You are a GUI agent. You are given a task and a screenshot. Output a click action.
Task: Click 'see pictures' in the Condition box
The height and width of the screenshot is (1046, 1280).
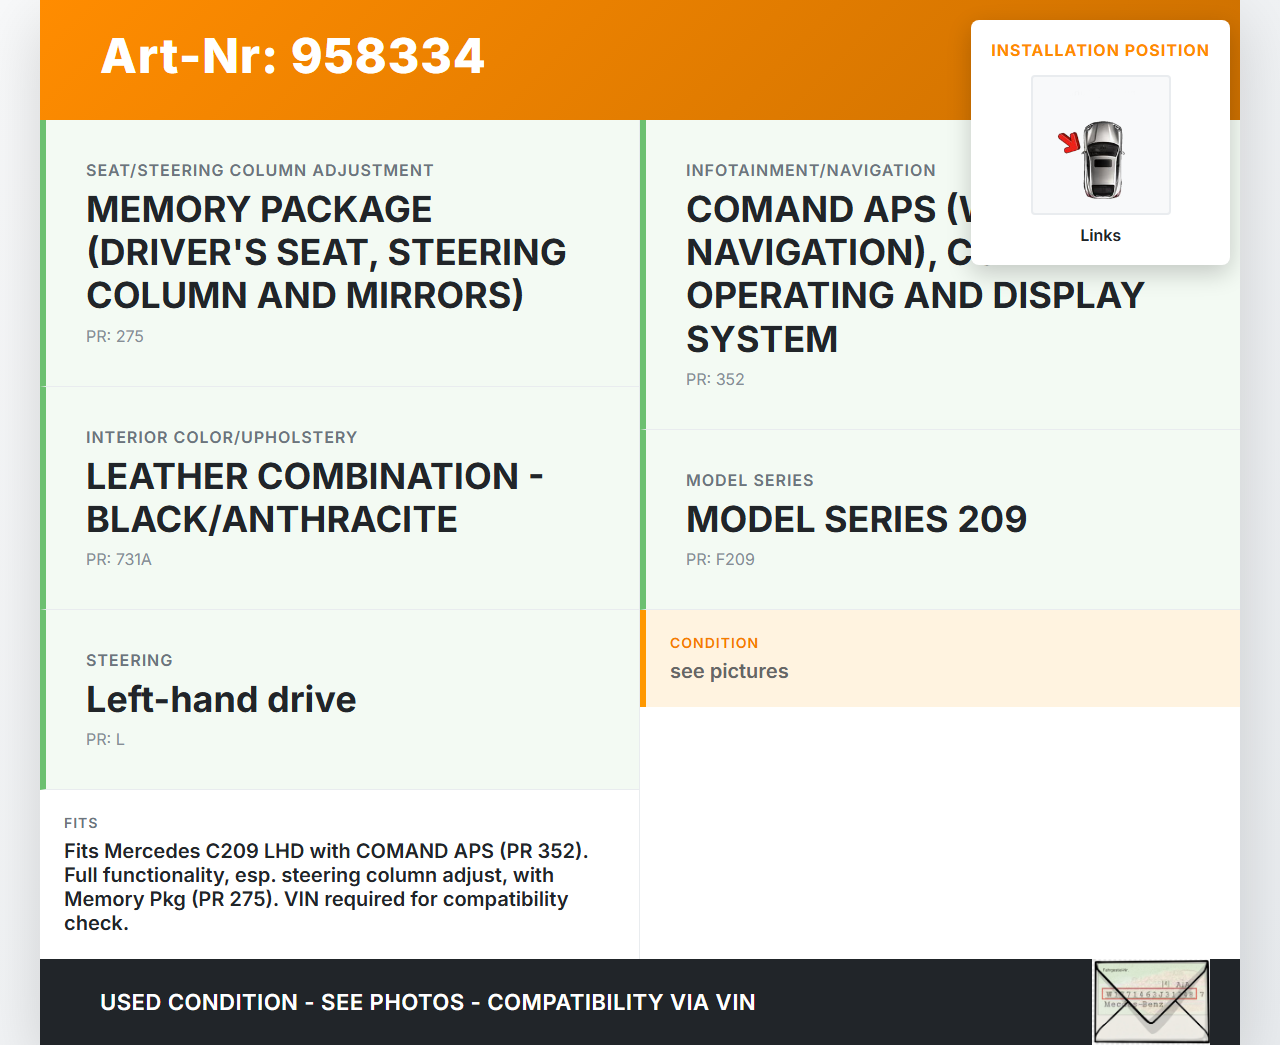(729, 671)
